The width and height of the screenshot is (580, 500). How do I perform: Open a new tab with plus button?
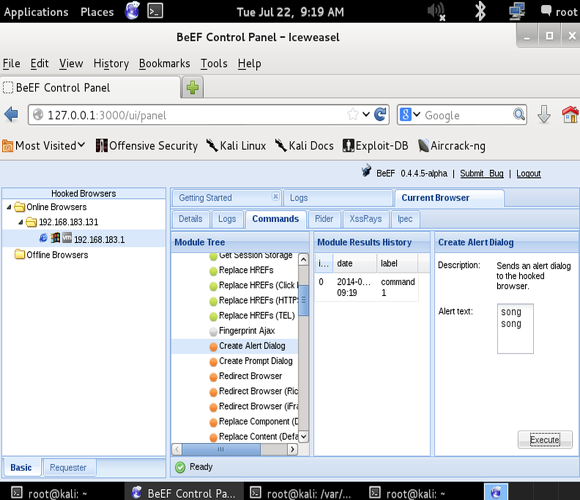tap(192, 88)
